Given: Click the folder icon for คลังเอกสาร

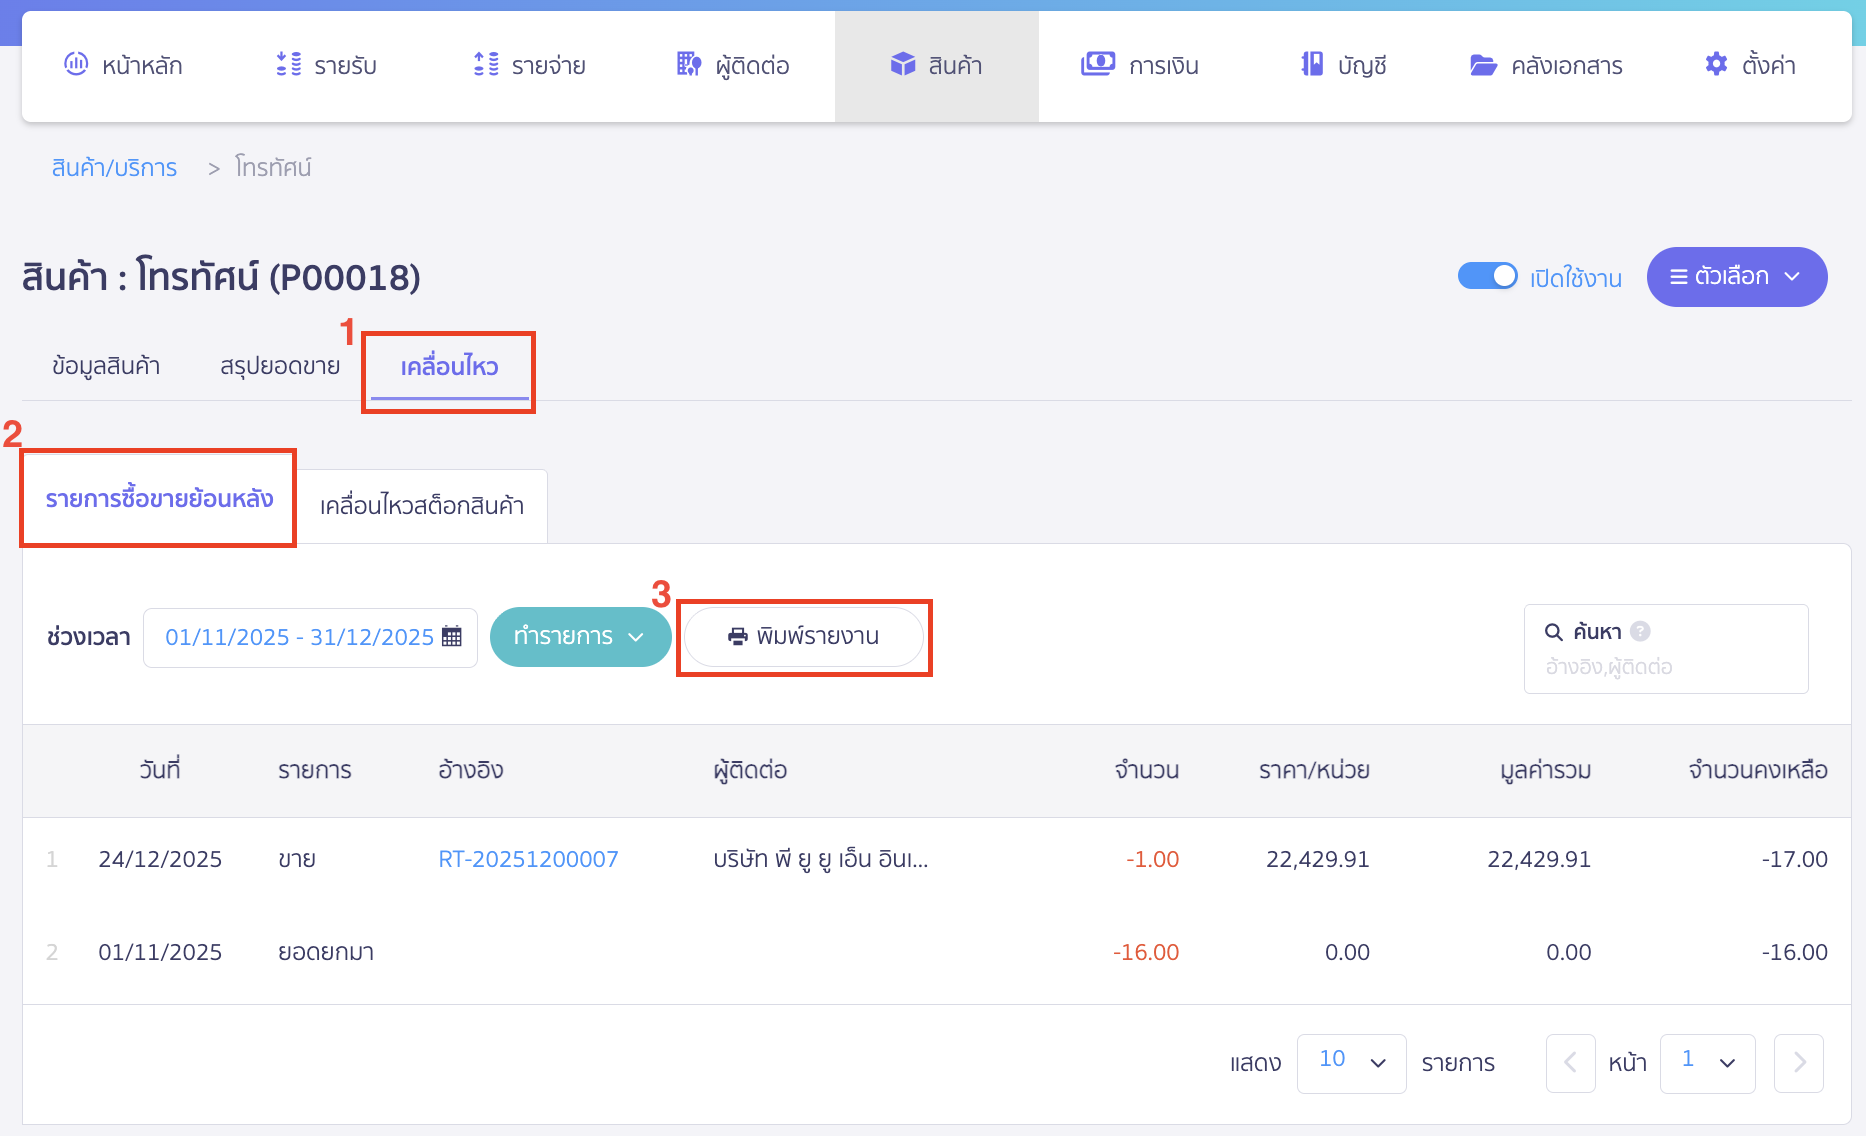Looking at the screenshot, I should pyautogui.click(x=1483, y=65).
